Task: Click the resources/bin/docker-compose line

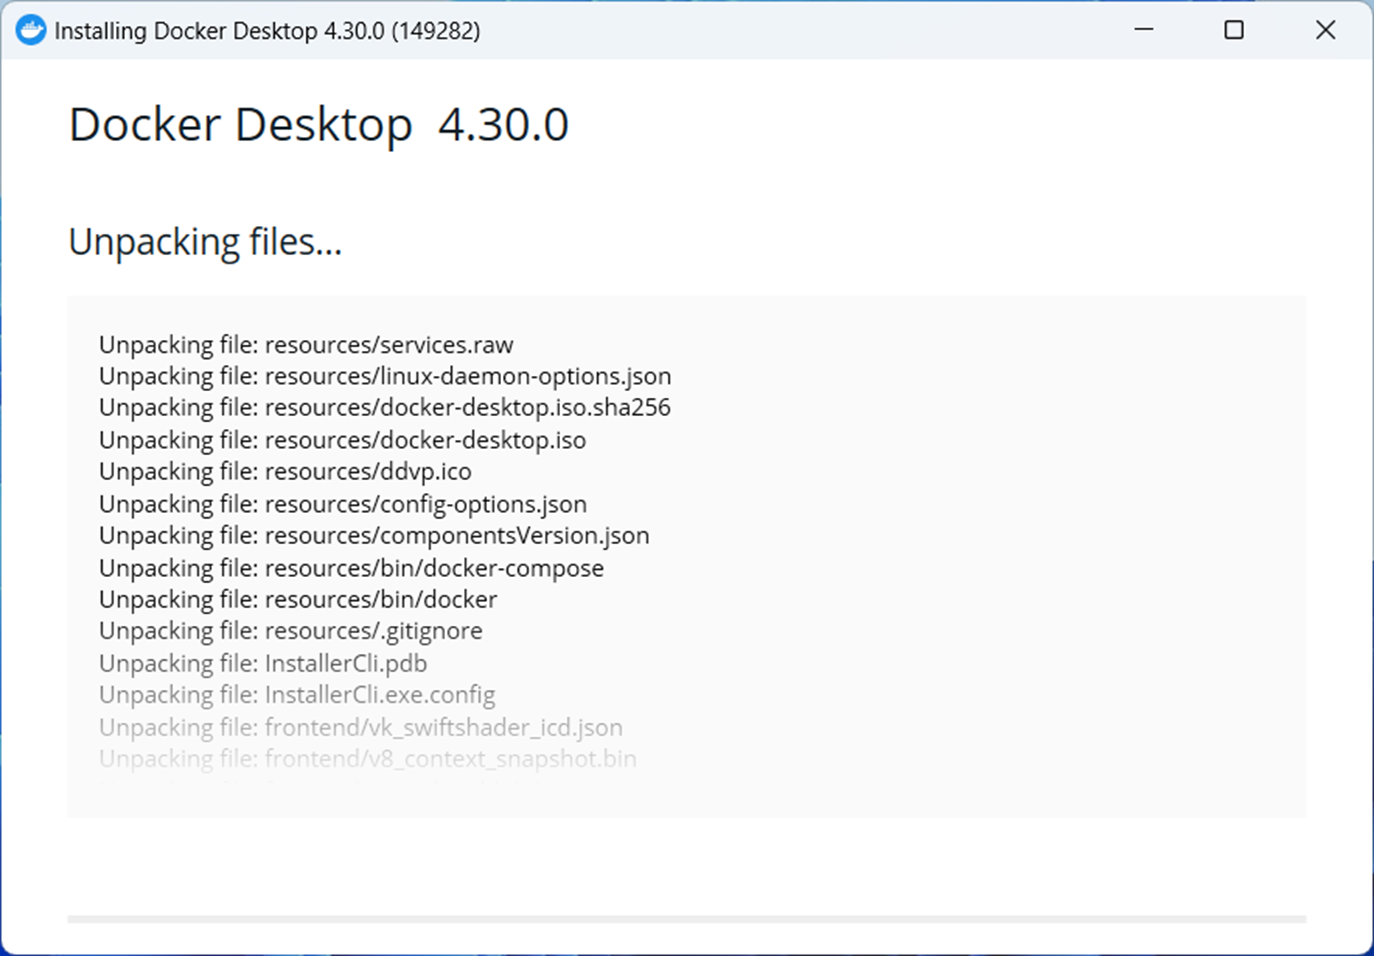Action: (x=350, y=567)
